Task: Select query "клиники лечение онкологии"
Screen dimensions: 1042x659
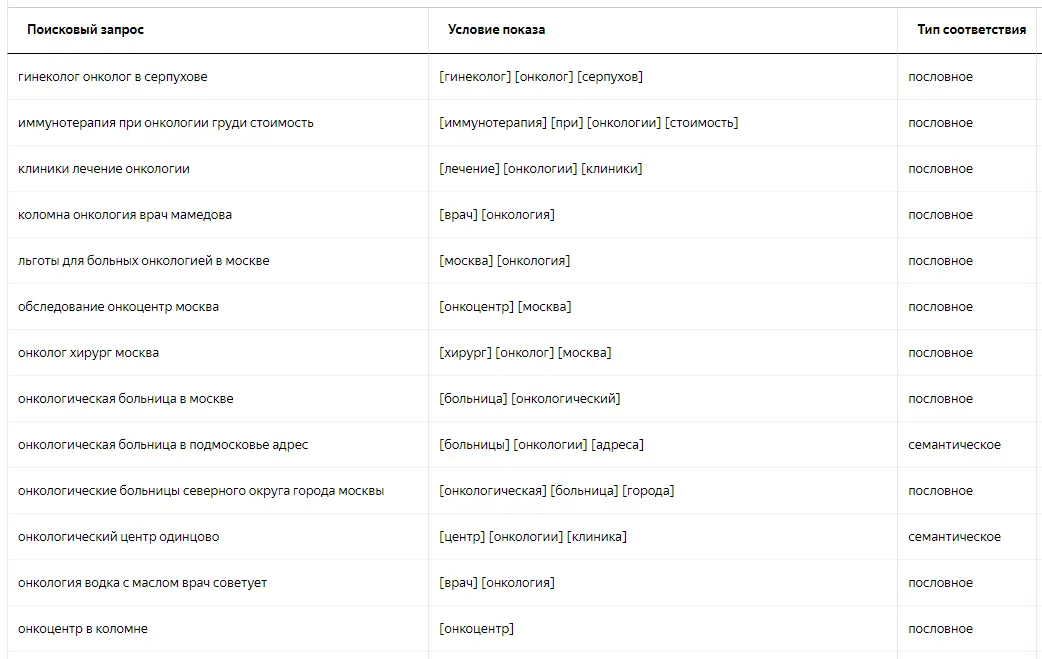Action: pyautogui.click(x=104, y=169)
